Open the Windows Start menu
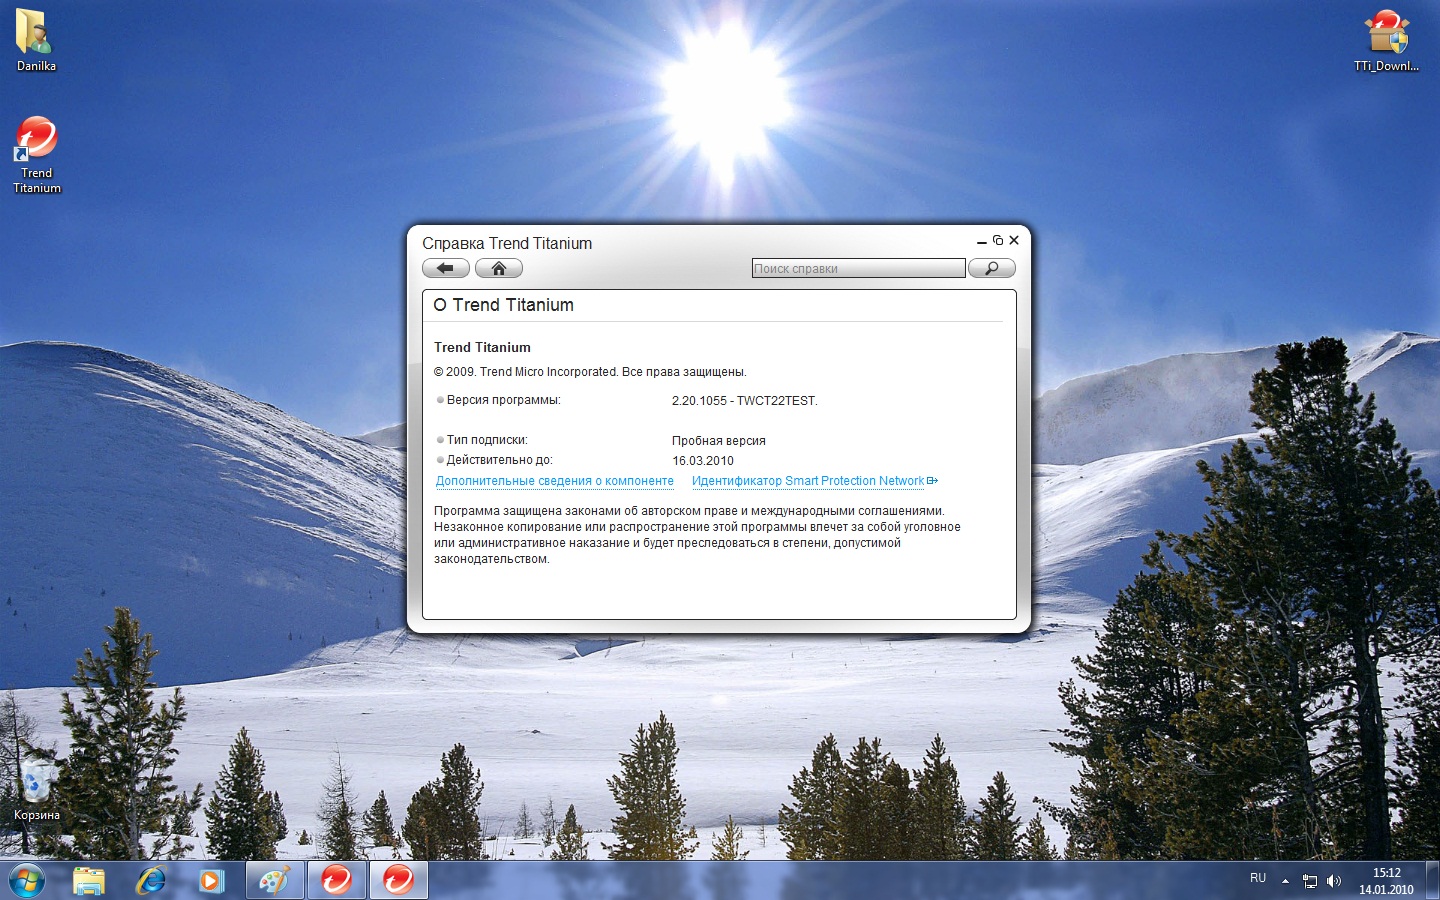Screen dimensions: 1440x900 27,881
